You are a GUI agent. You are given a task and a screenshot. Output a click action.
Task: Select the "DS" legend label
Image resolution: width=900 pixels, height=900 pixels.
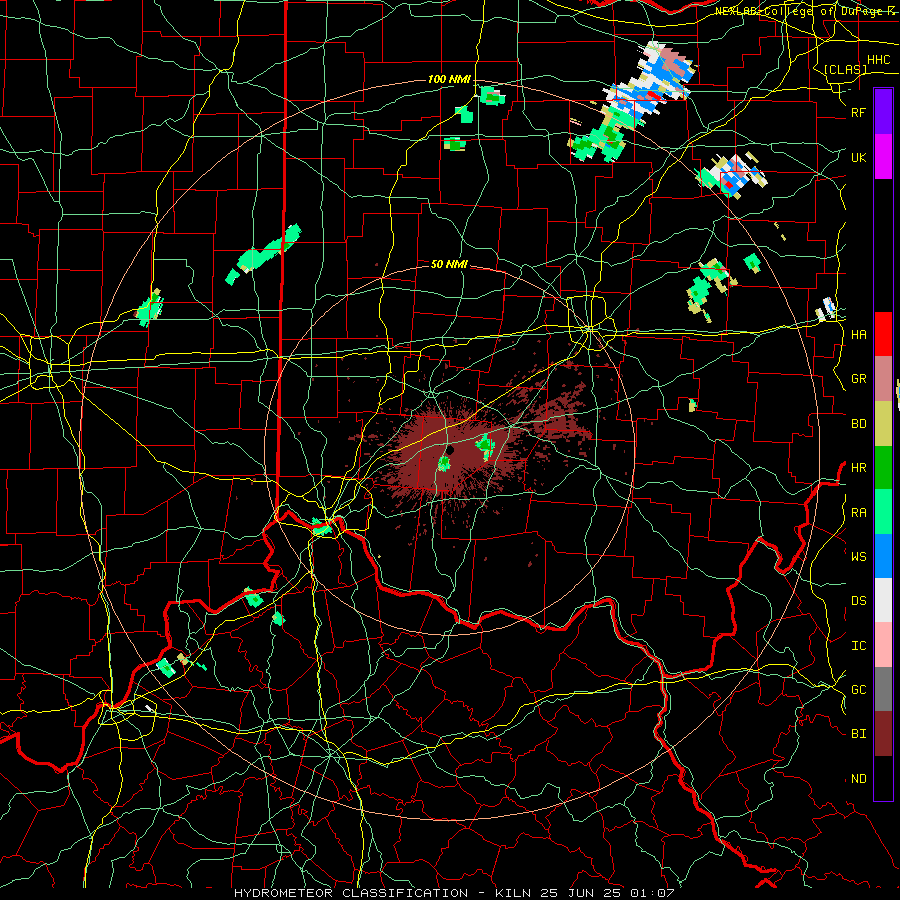[858, 600]
